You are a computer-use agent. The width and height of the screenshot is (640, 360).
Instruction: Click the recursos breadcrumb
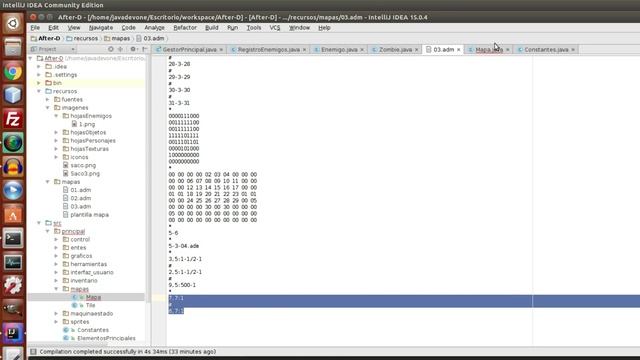[x=82, y=38]
